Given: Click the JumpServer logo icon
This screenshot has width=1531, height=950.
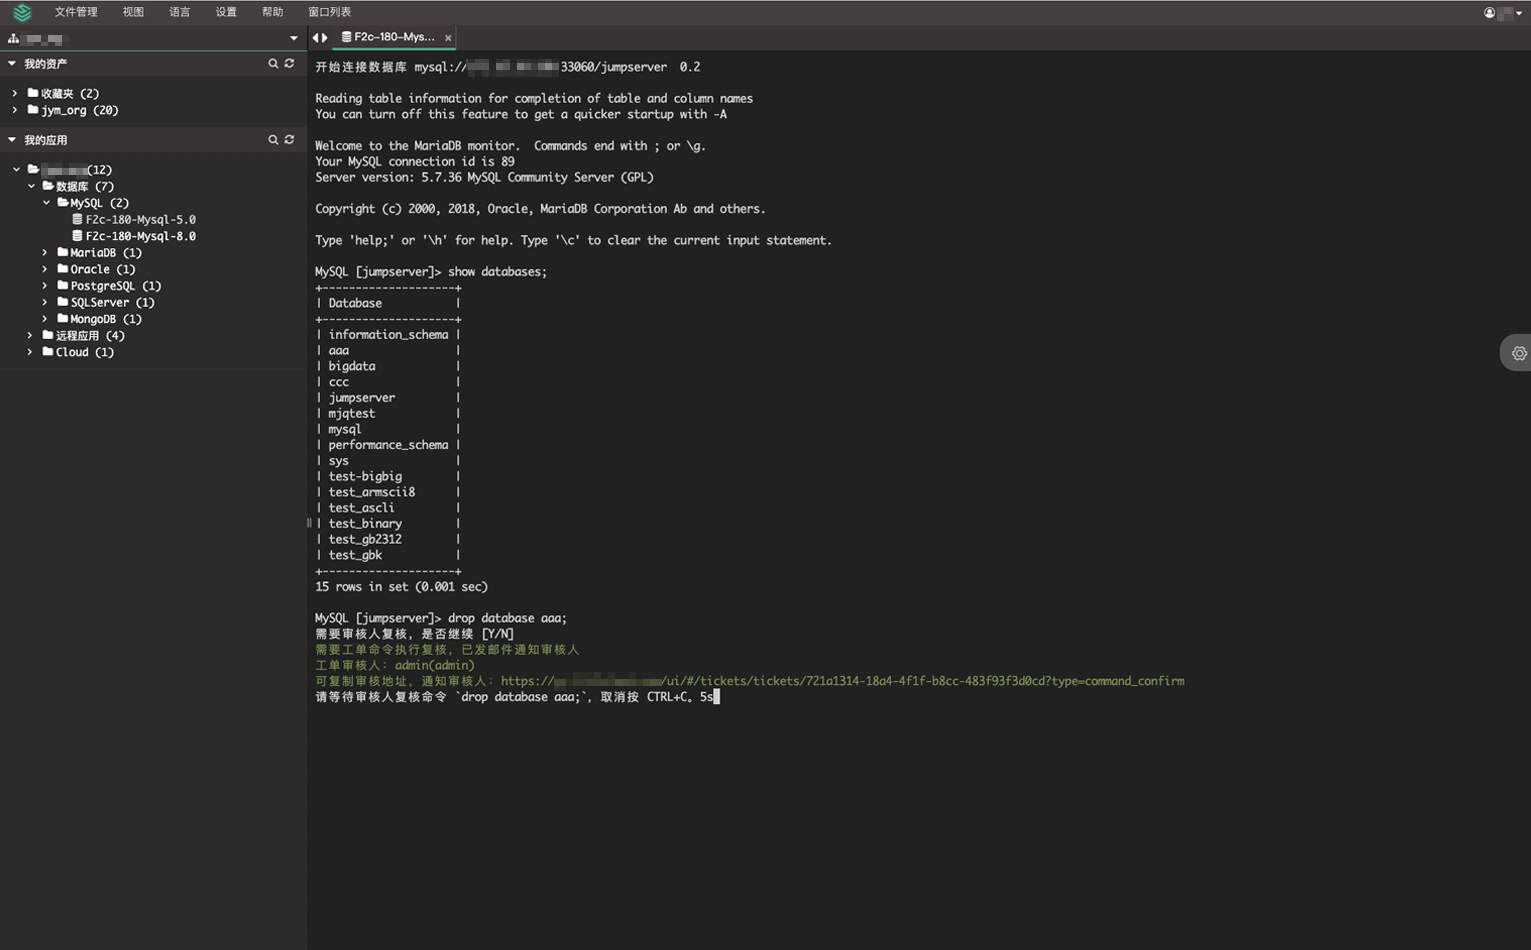Looking at the screenshot, I should (x=22, y=12).
